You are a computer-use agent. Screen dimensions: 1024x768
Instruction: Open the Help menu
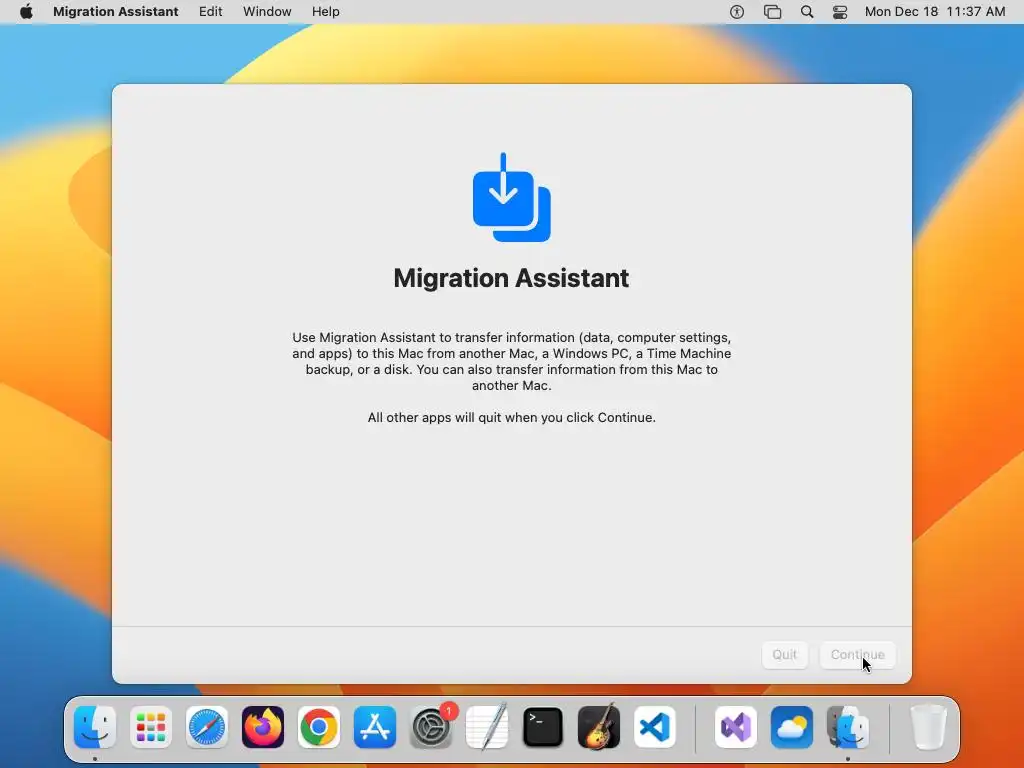click(x=325, y=12)
